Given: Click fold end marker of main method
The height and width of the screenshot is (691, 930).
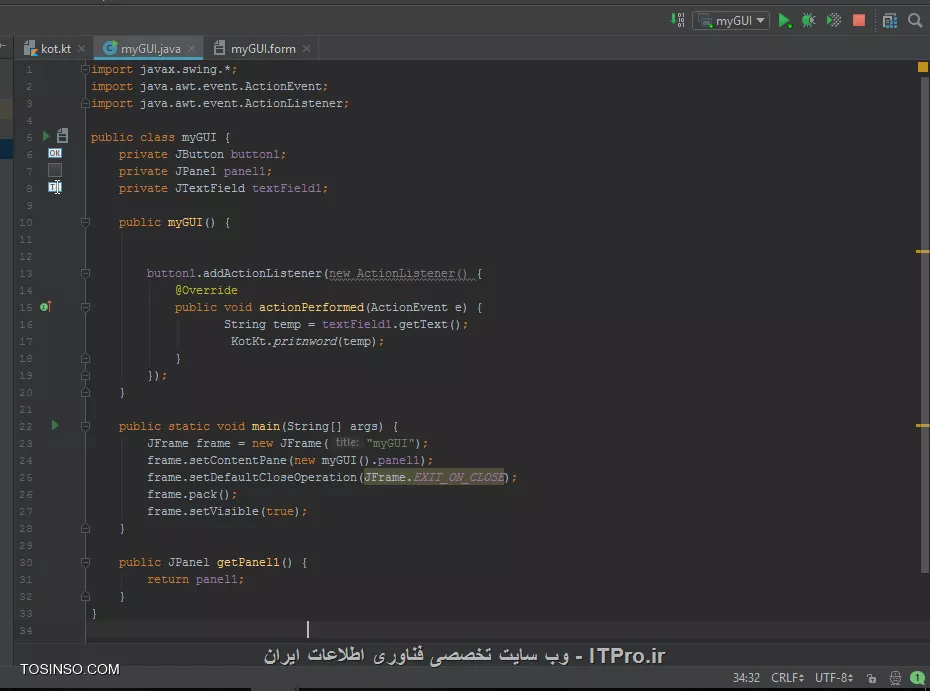Looking at the screenshot, I should [85, 528].
